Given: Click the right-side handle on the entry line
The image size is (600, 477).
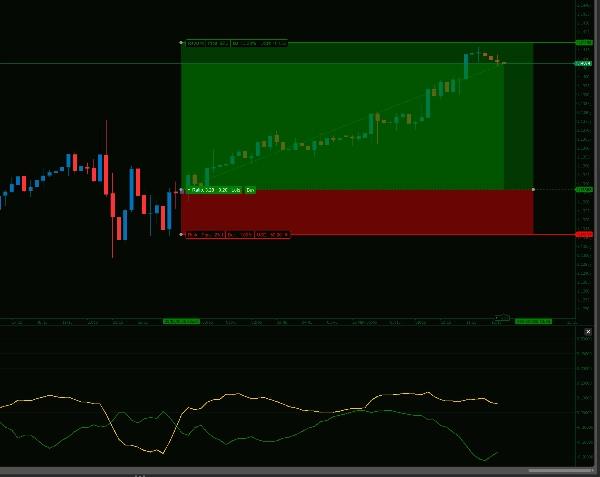Looking at the screenshot, I should (533, 189).
